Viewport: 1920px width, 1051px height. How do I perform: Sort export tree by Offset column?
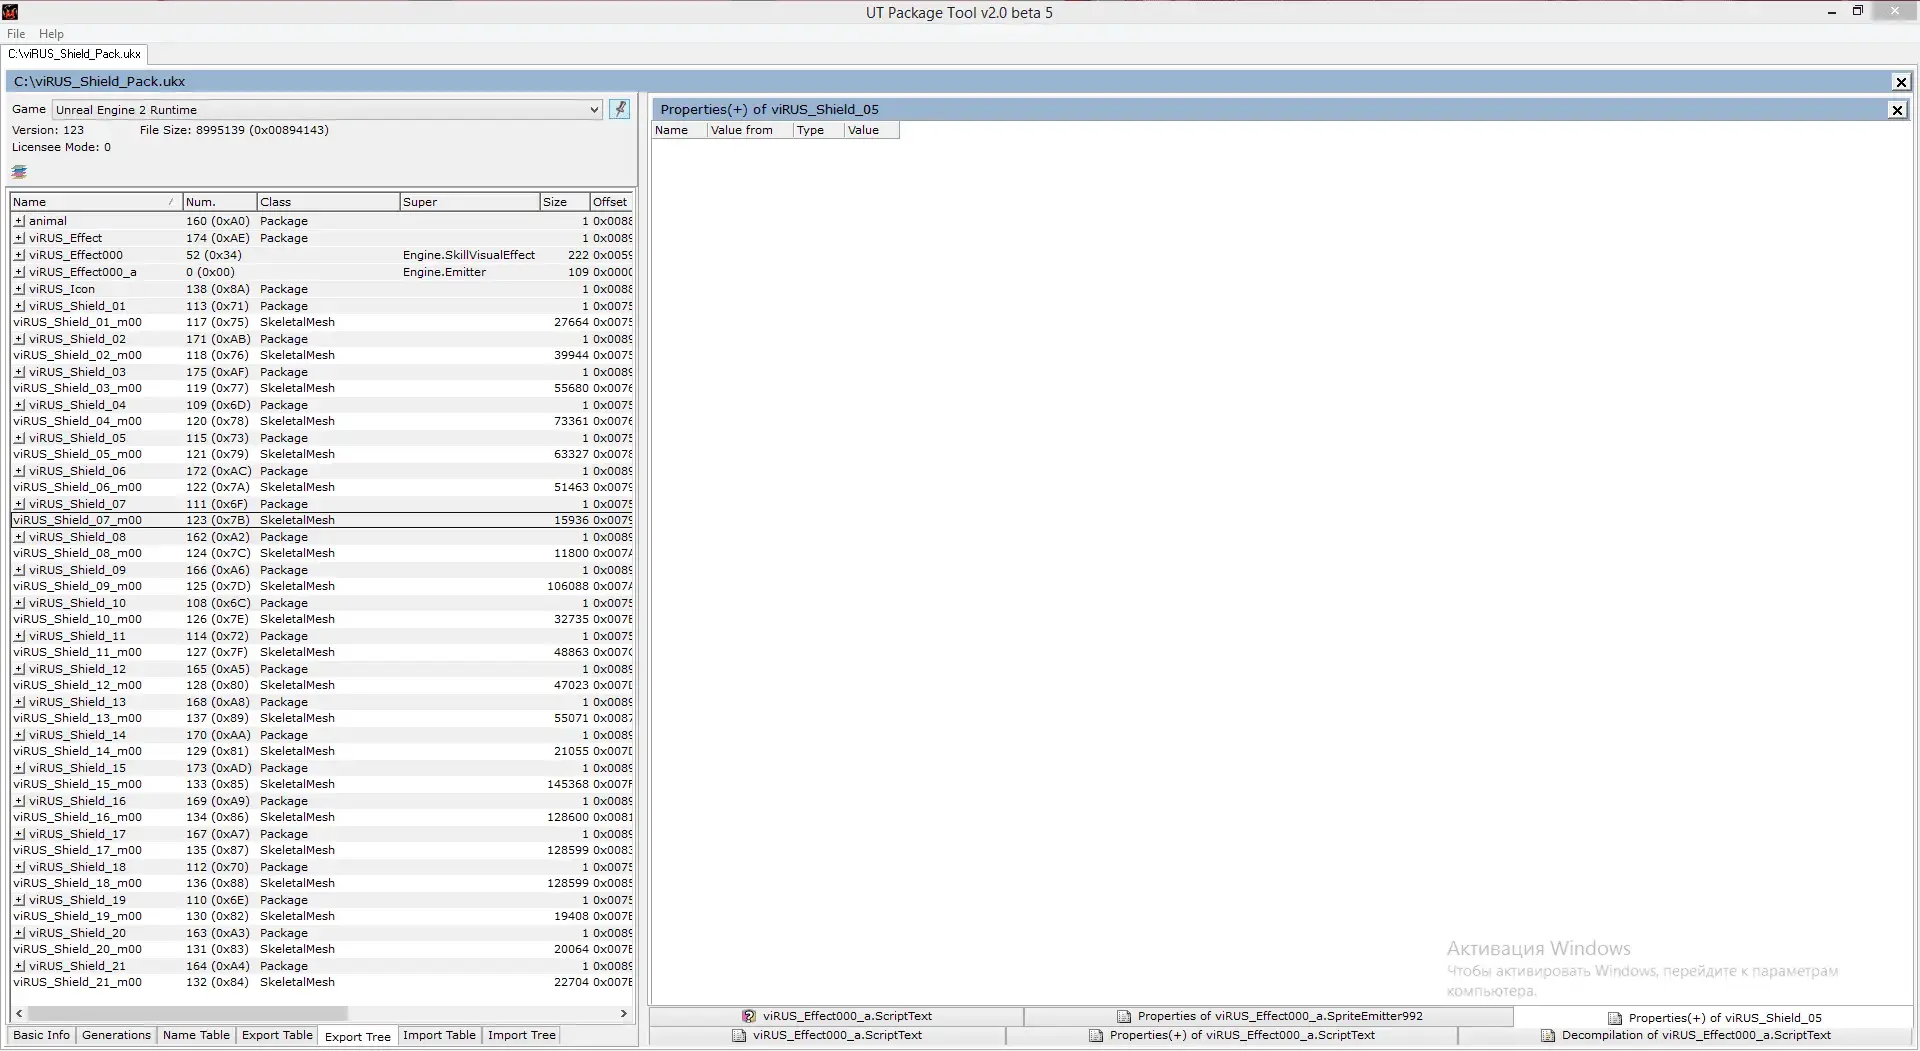[x=611, y=202]
